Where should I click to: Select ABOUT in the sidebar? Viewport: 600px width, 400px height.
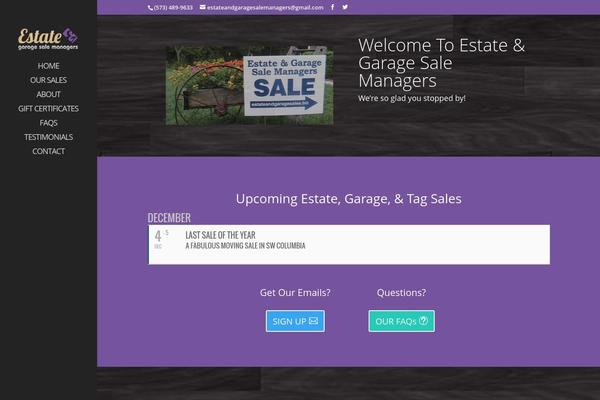click(48, 94)
